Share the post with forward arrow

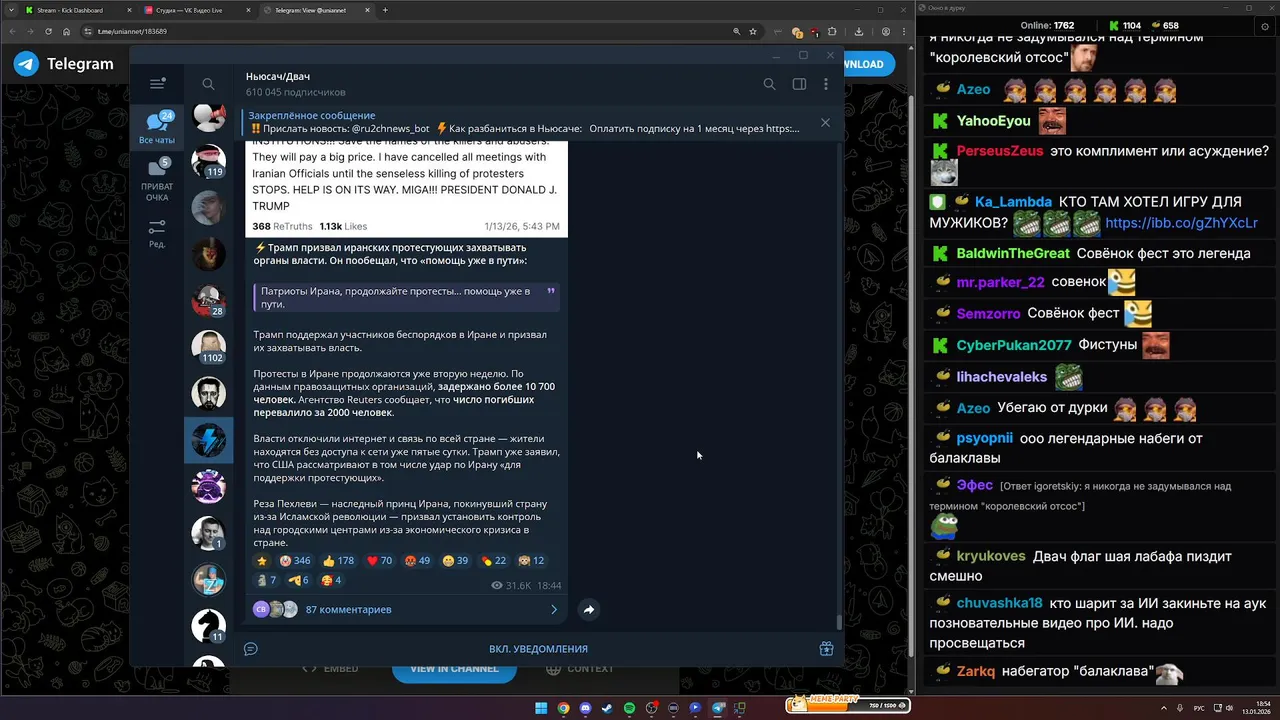589,609
